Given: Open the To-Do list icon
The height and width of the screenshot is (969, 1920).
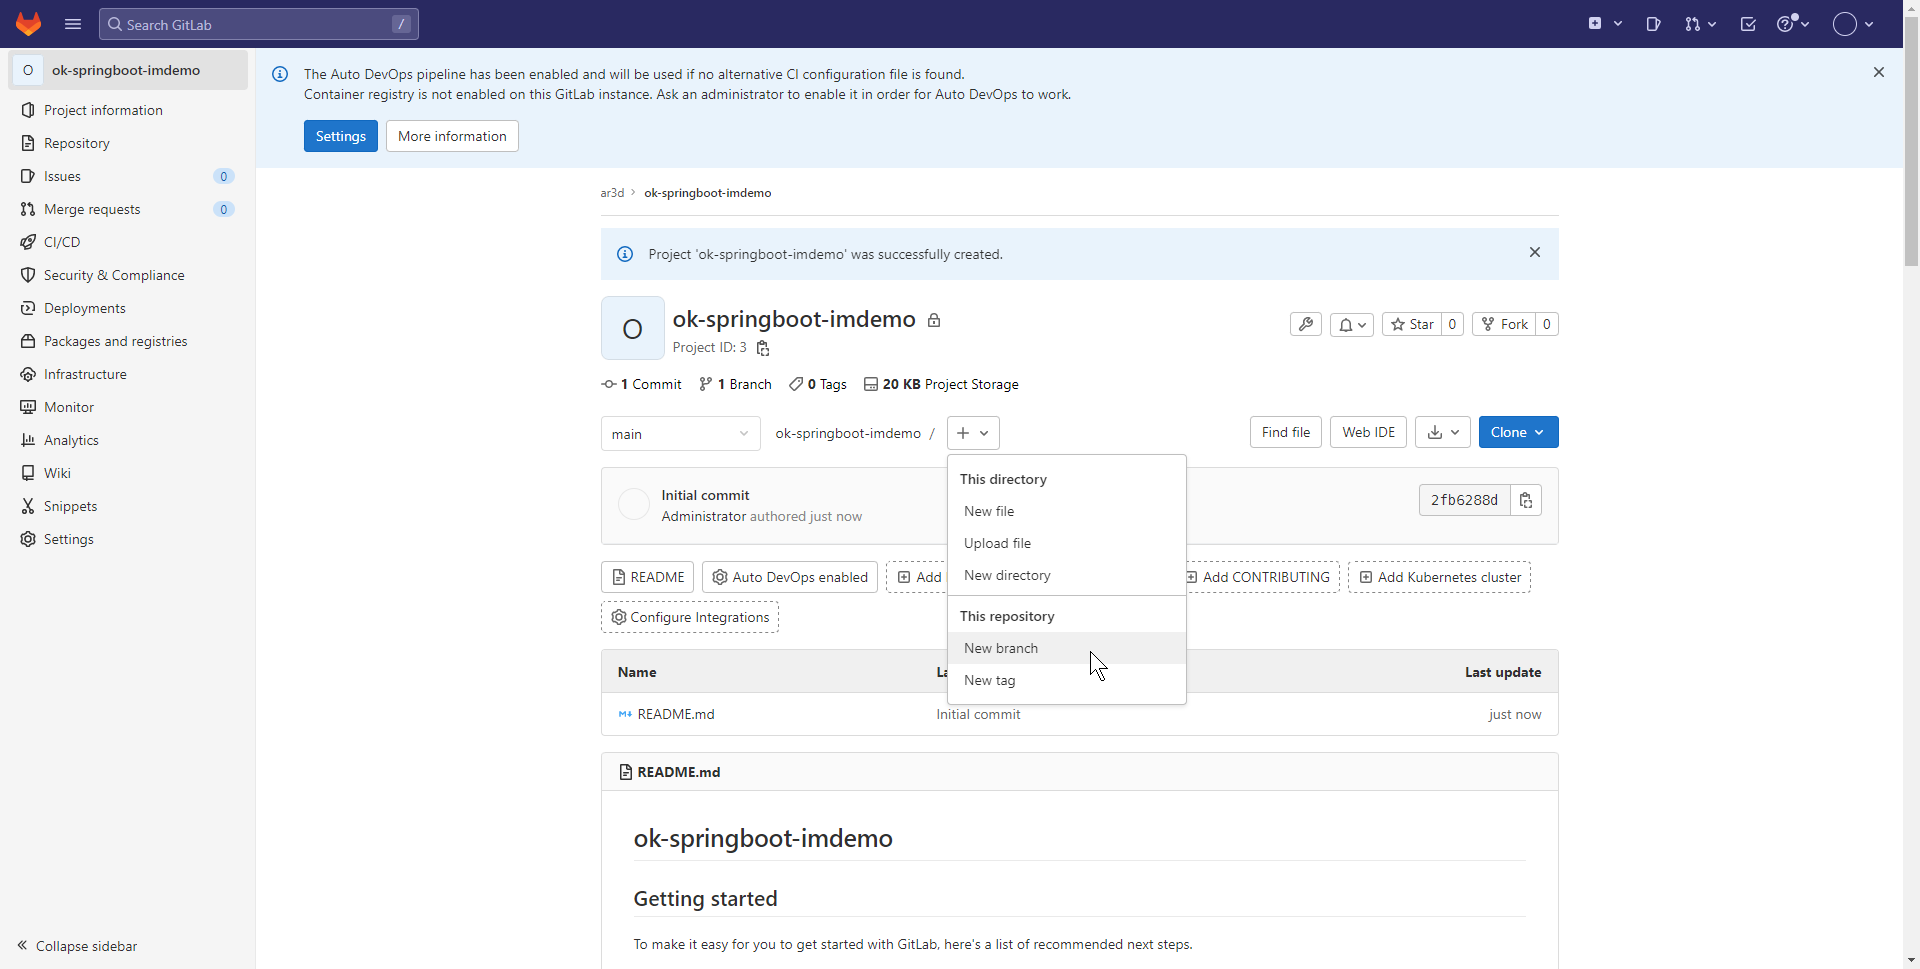Looking at the screenshot, I should coord(1748,24).
